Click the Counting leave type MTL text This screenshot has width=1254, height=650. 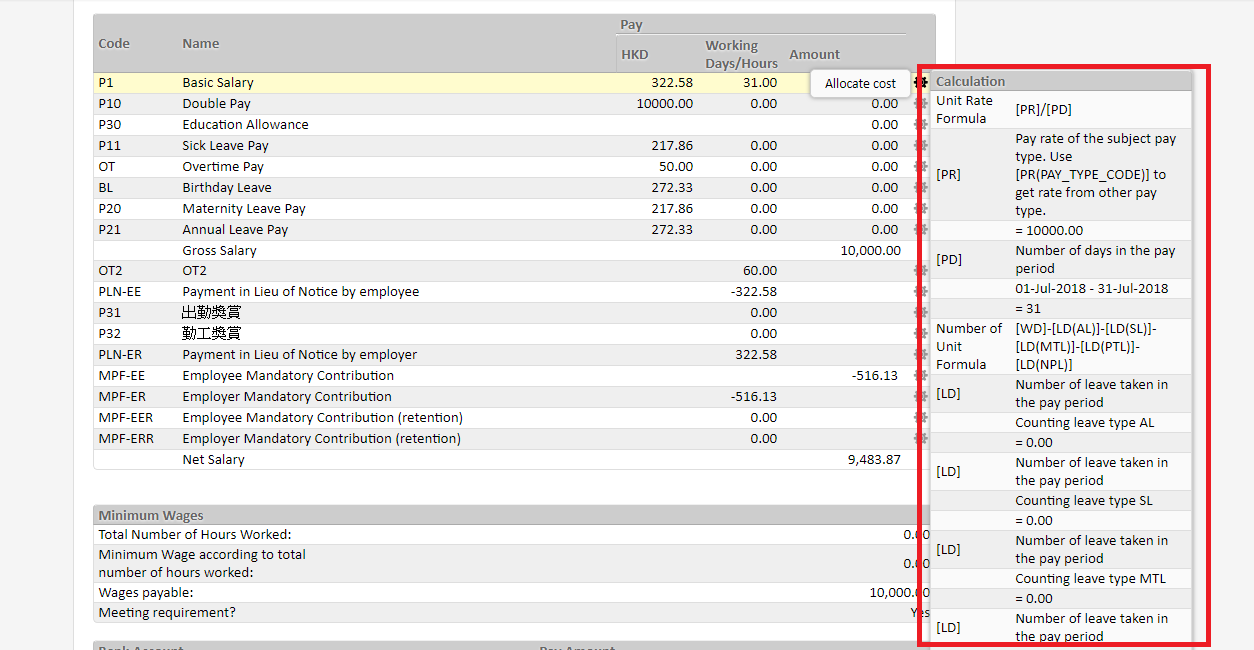click(1090, 579)
